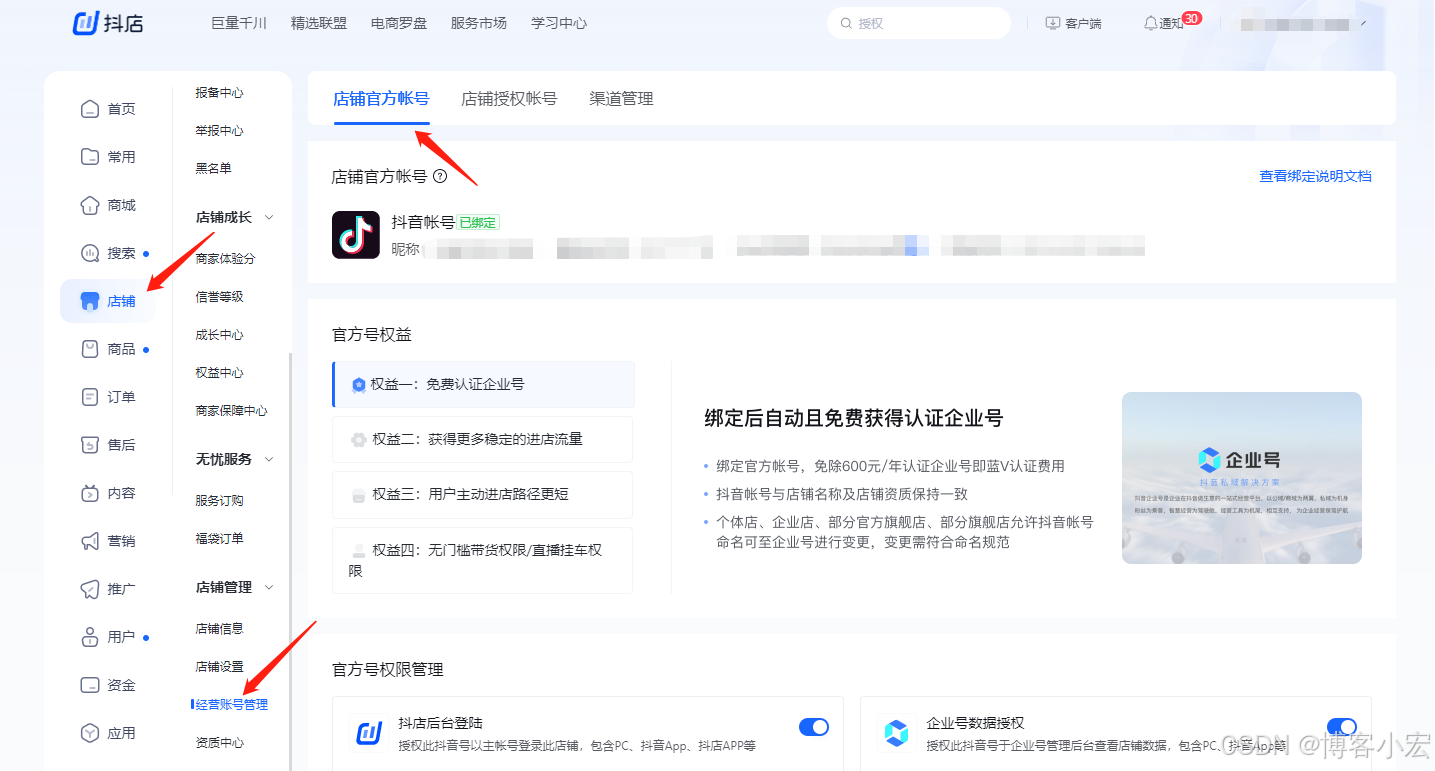1435x771 pixels.
Task: Collapse the 无忧服务 section
Action: [x=268, y=459]
